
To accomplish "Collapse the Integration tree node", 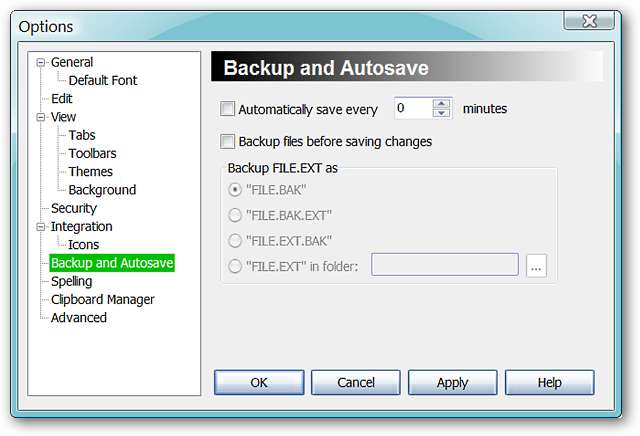I will coord(41,227).
